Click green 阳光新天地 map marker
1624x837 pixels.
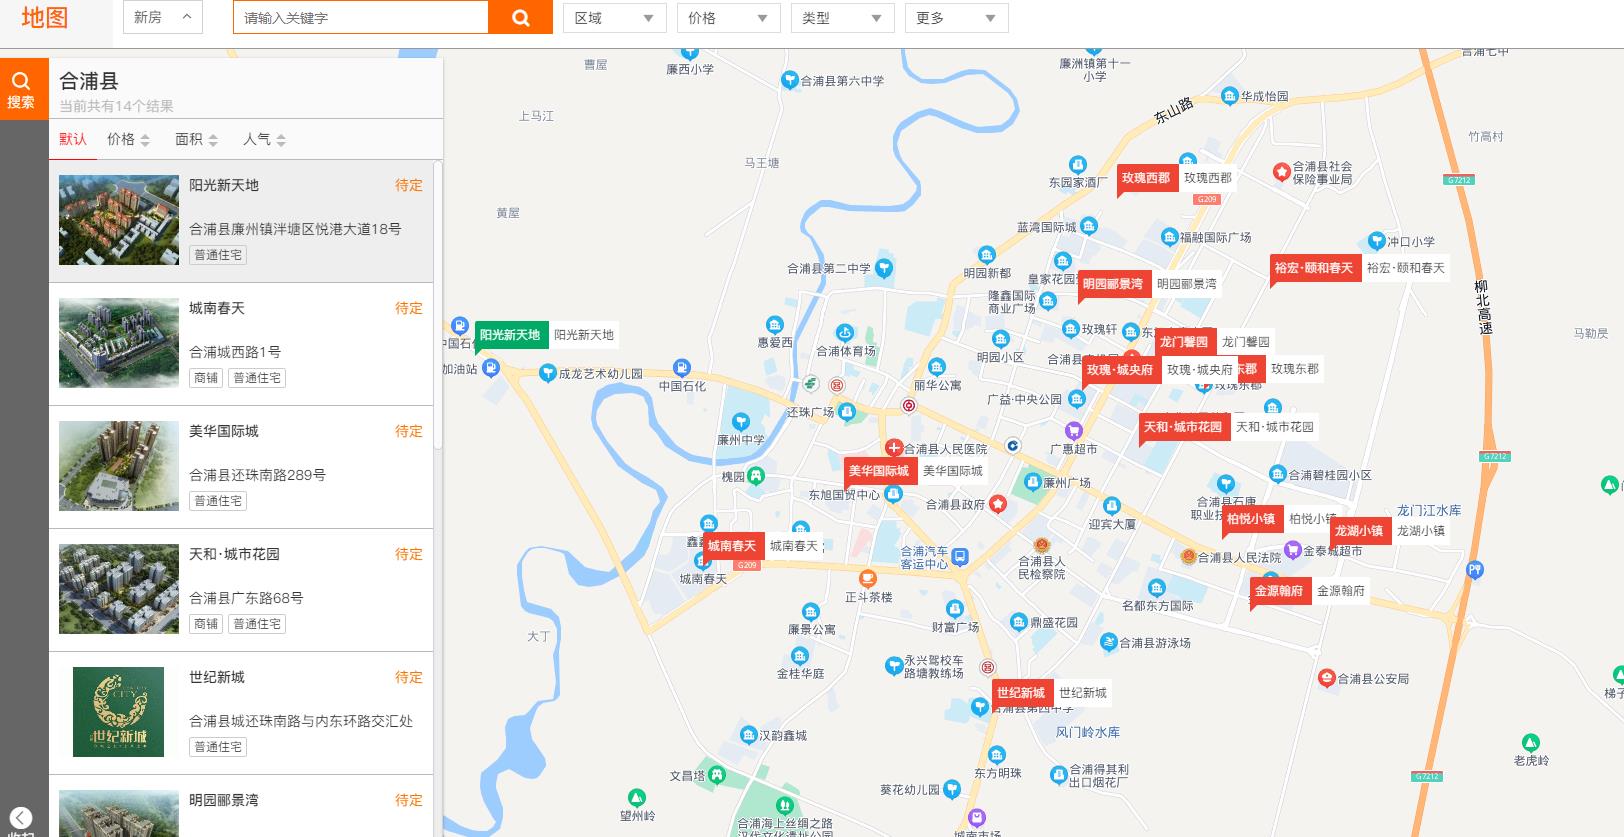509,336
